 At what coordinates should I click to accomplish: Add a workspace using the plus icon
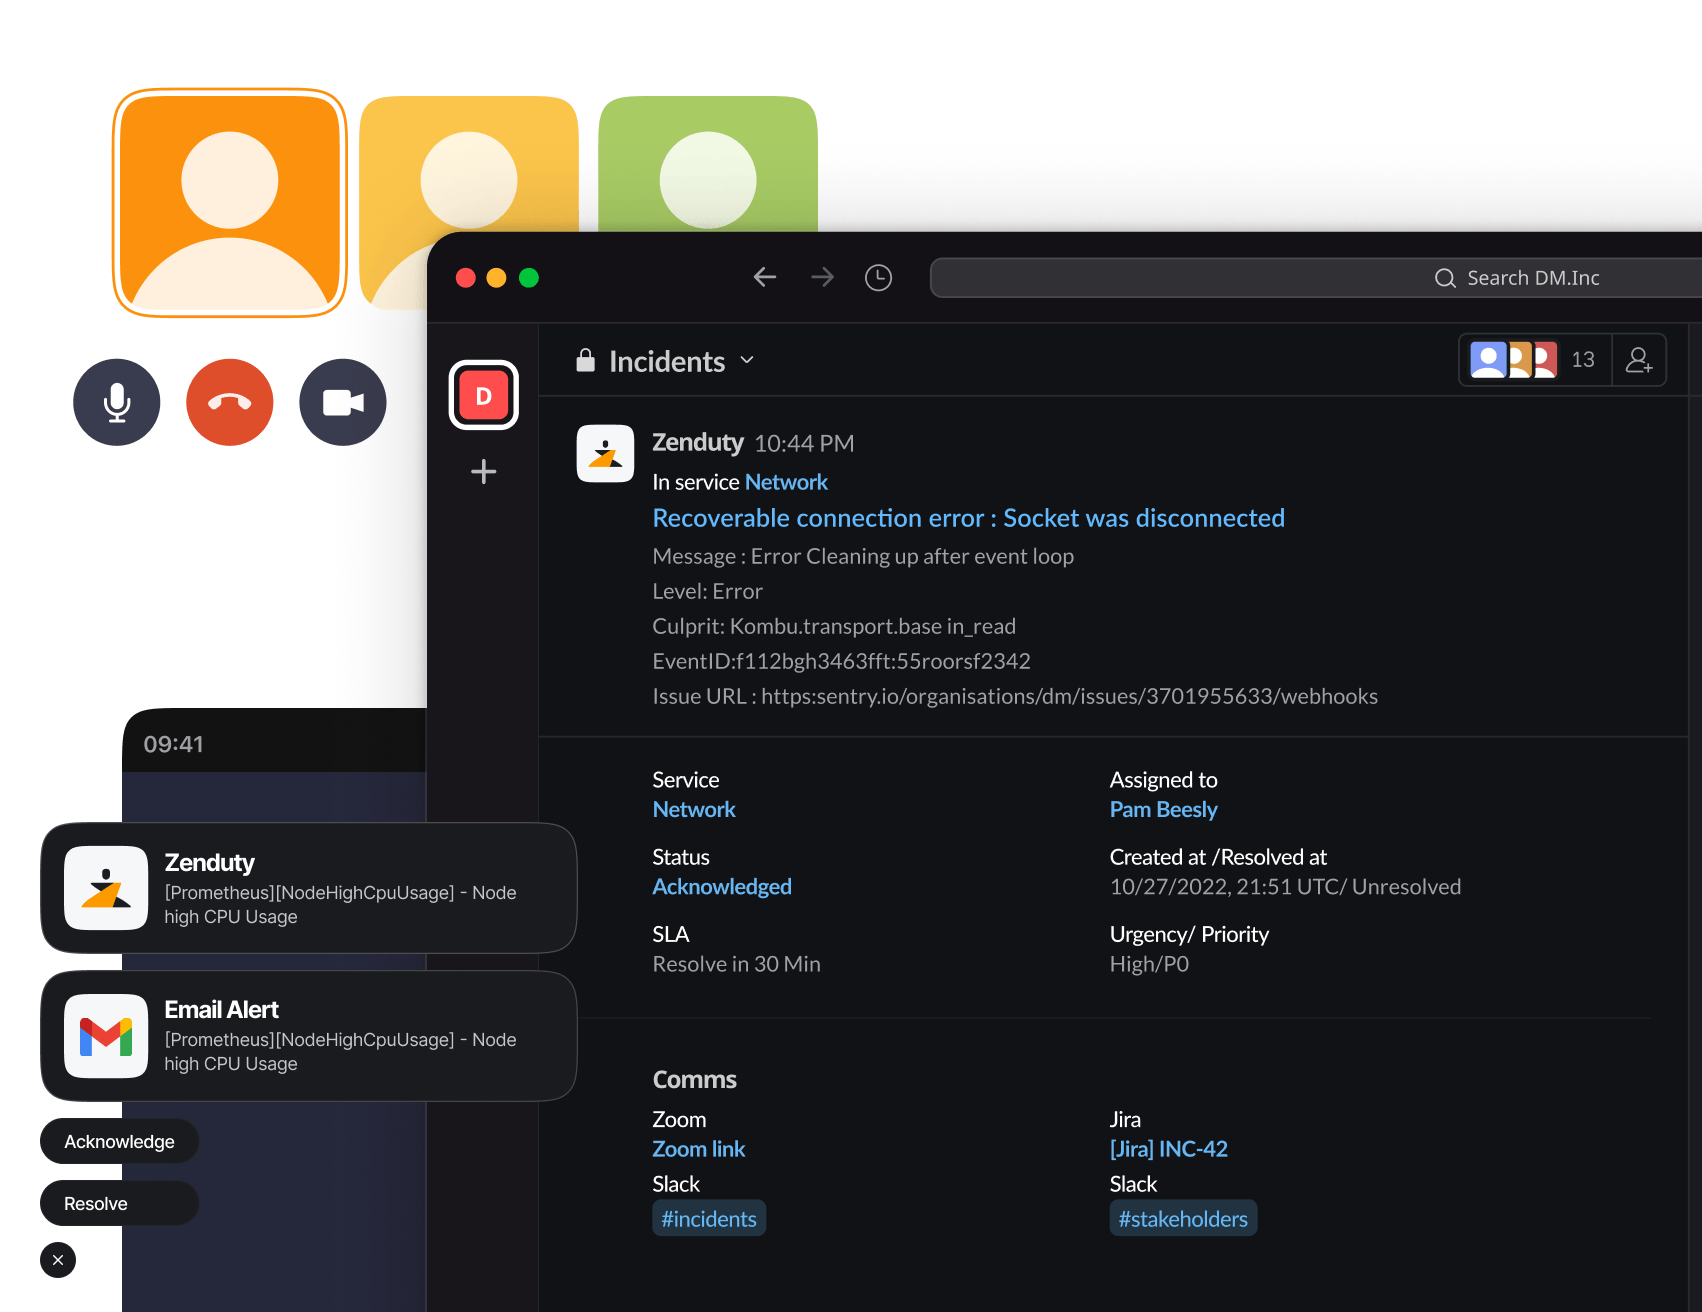[x=484, y=471]
